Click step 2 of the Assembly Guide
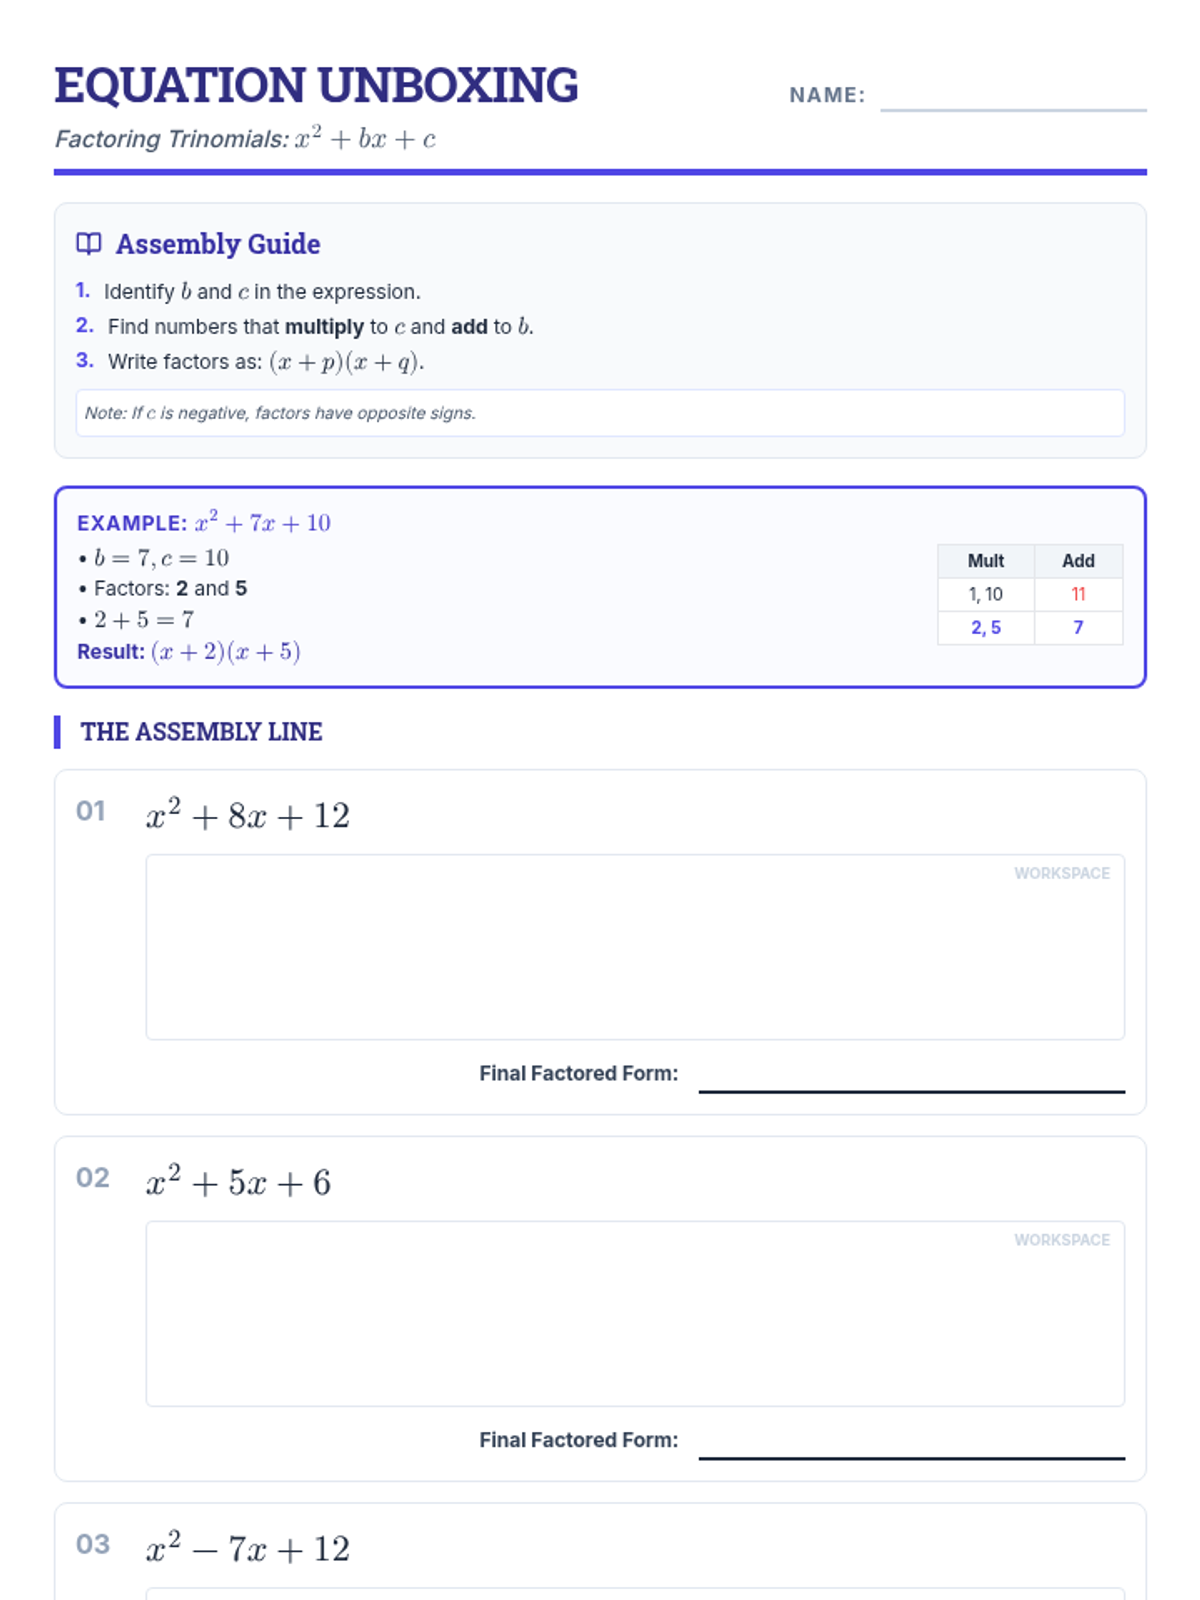 (x=320, y=327)
